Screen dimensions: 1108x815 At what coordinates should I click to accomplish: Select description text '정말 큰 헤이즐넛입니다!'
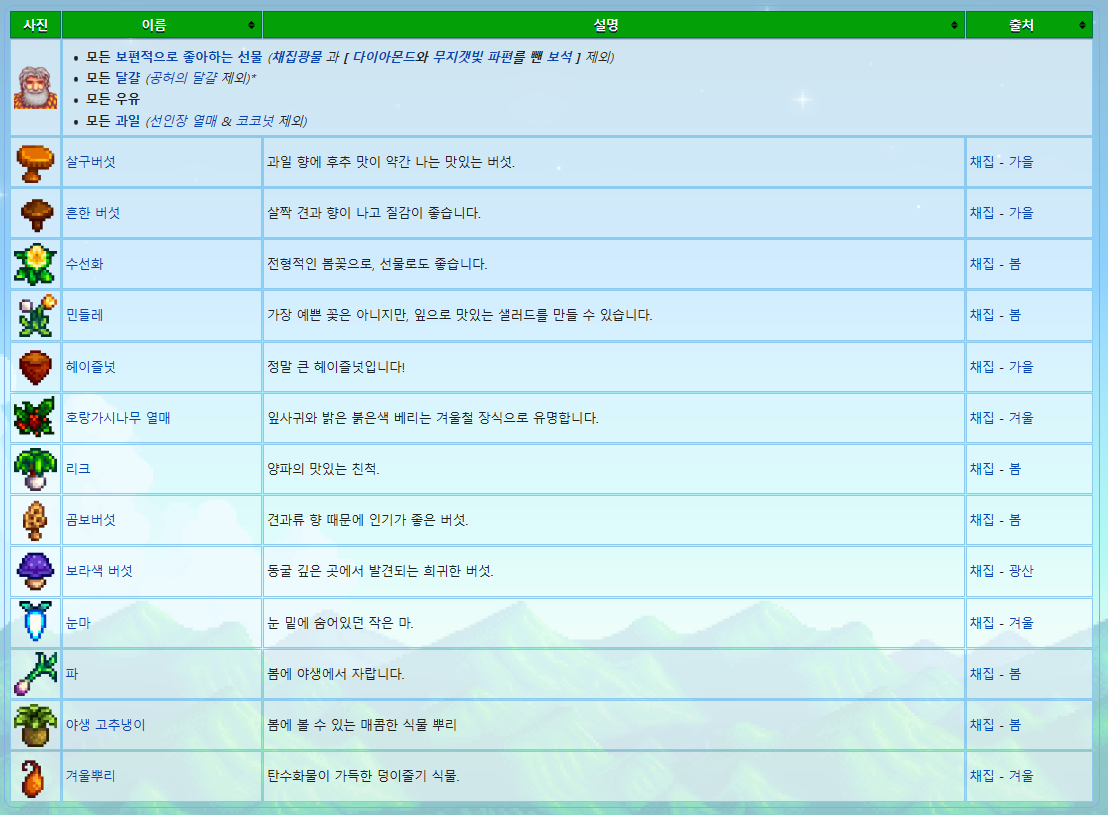336,367
